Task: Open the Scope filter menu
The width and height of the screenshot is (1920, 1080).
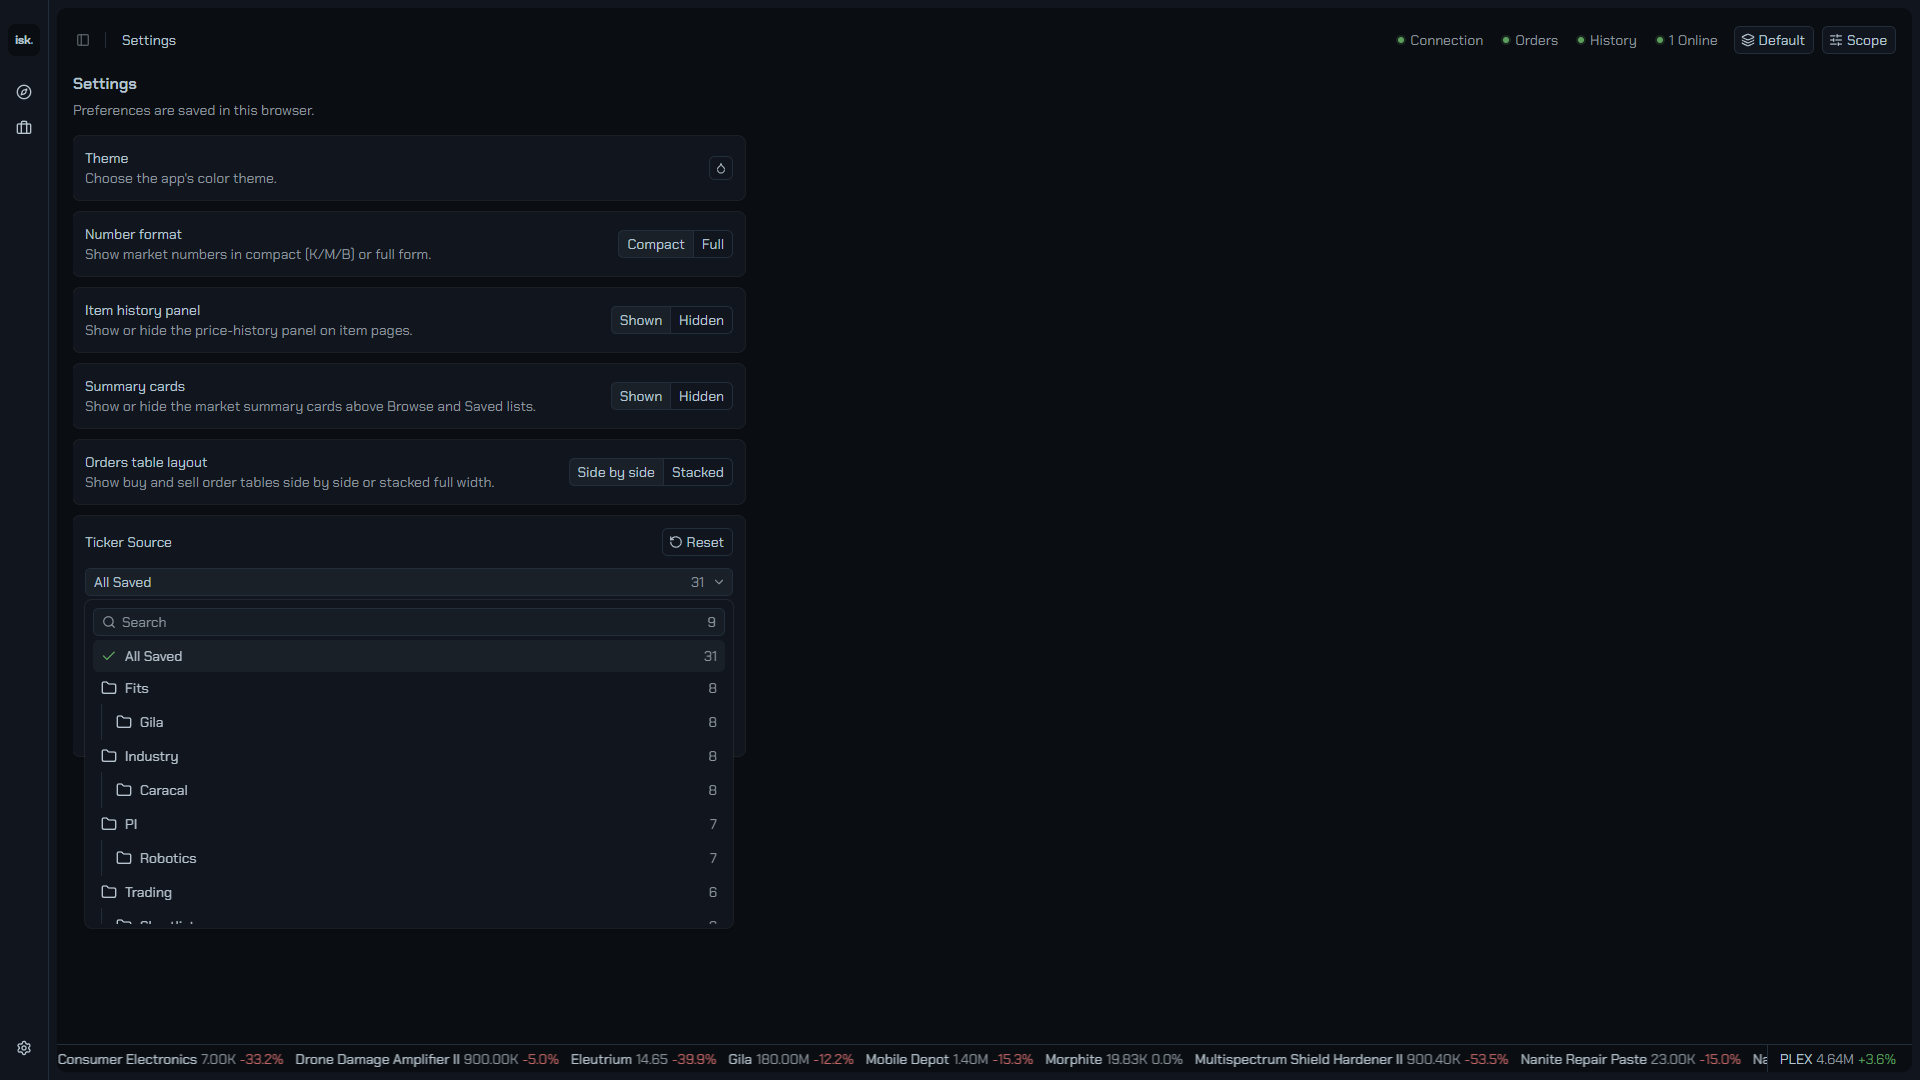Action: (x=1858, y=40)
